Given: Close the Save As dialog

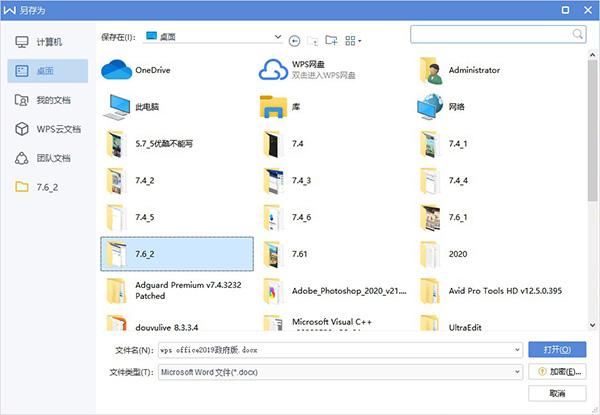Looking at the screenshot, I should (588, 10).
